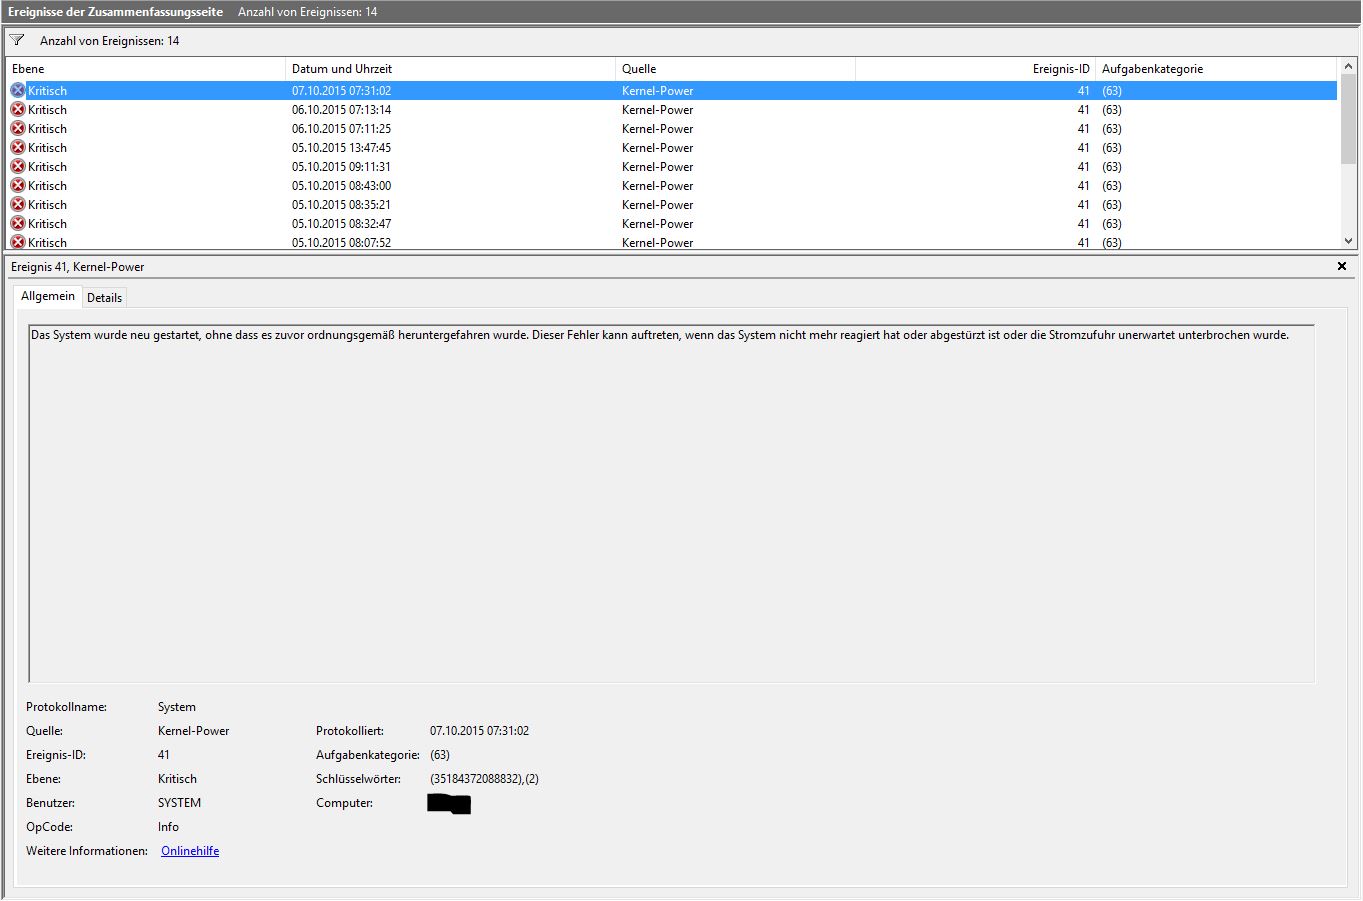1363x901 pixels.
Task: Click the Protokolliert value 07.10.2015 07:31:02
Action: (x=479, y=731)
